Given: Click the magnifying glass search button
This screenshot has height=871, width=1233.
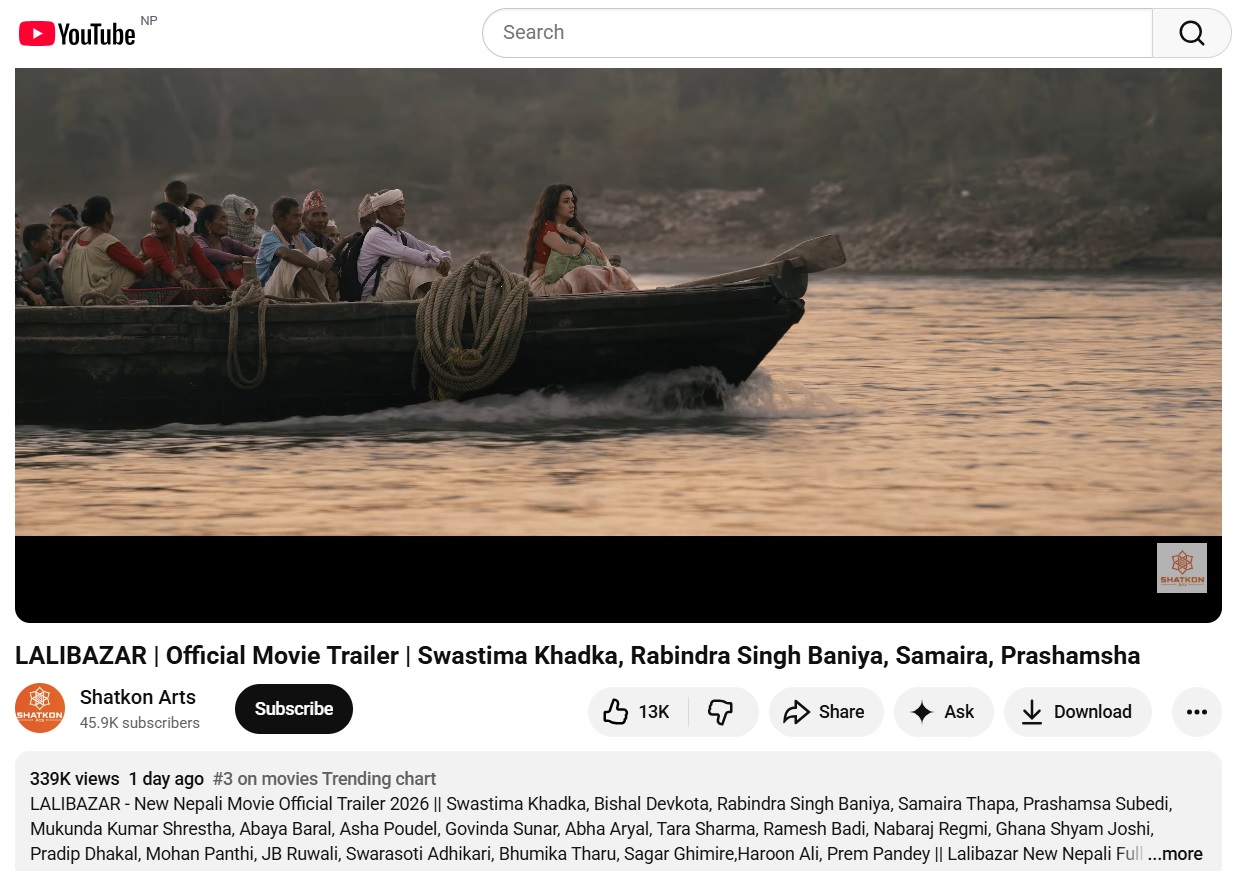Looking at the screenshot, I should tap(1191, 33).
